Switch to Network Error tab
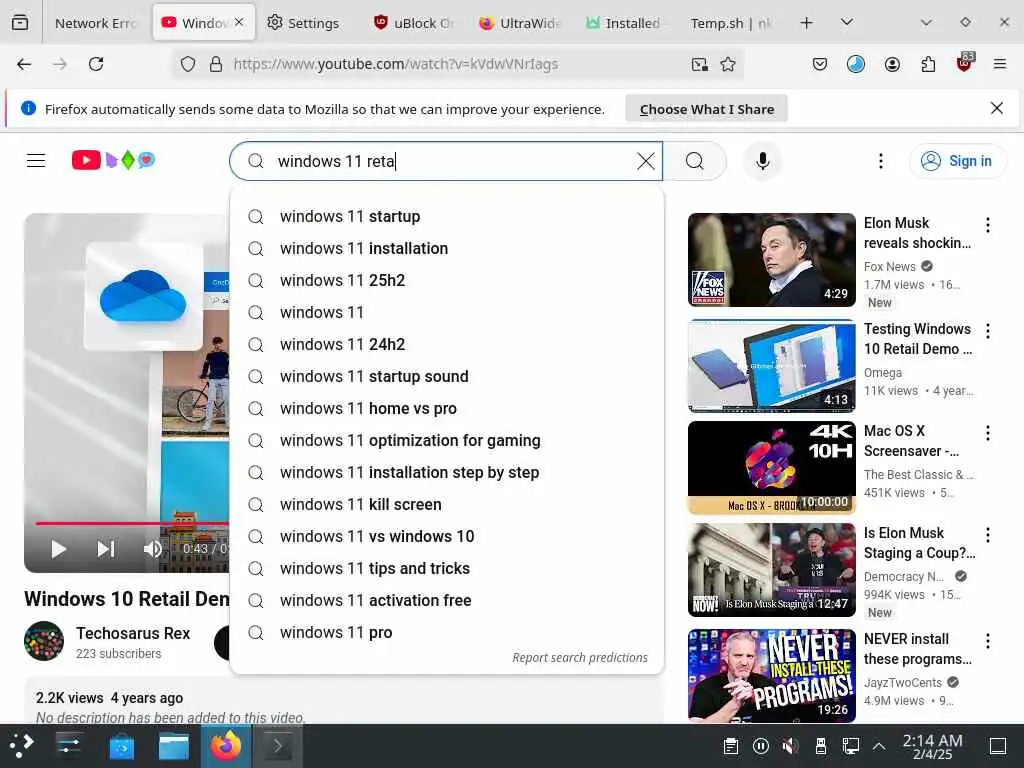 click(95, 23)
